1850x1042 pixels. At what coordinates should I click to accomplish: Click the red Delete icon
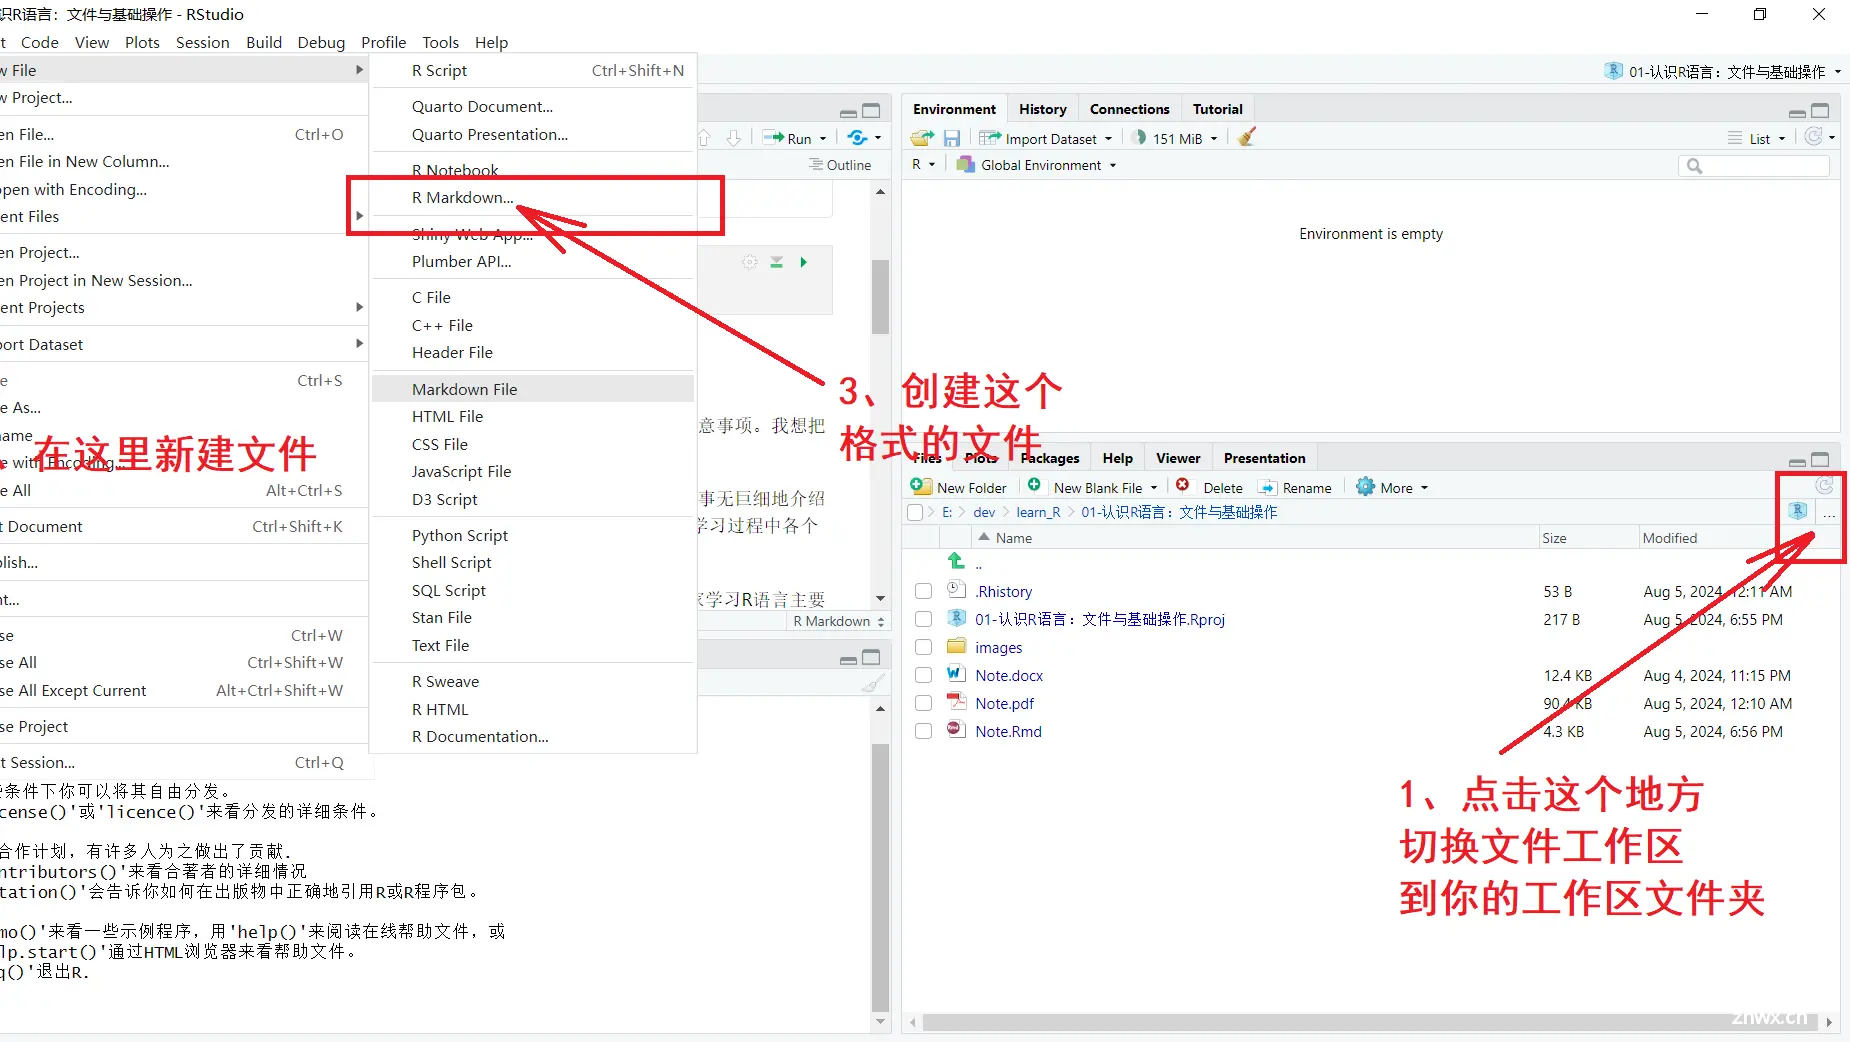tap(1183, 485)
